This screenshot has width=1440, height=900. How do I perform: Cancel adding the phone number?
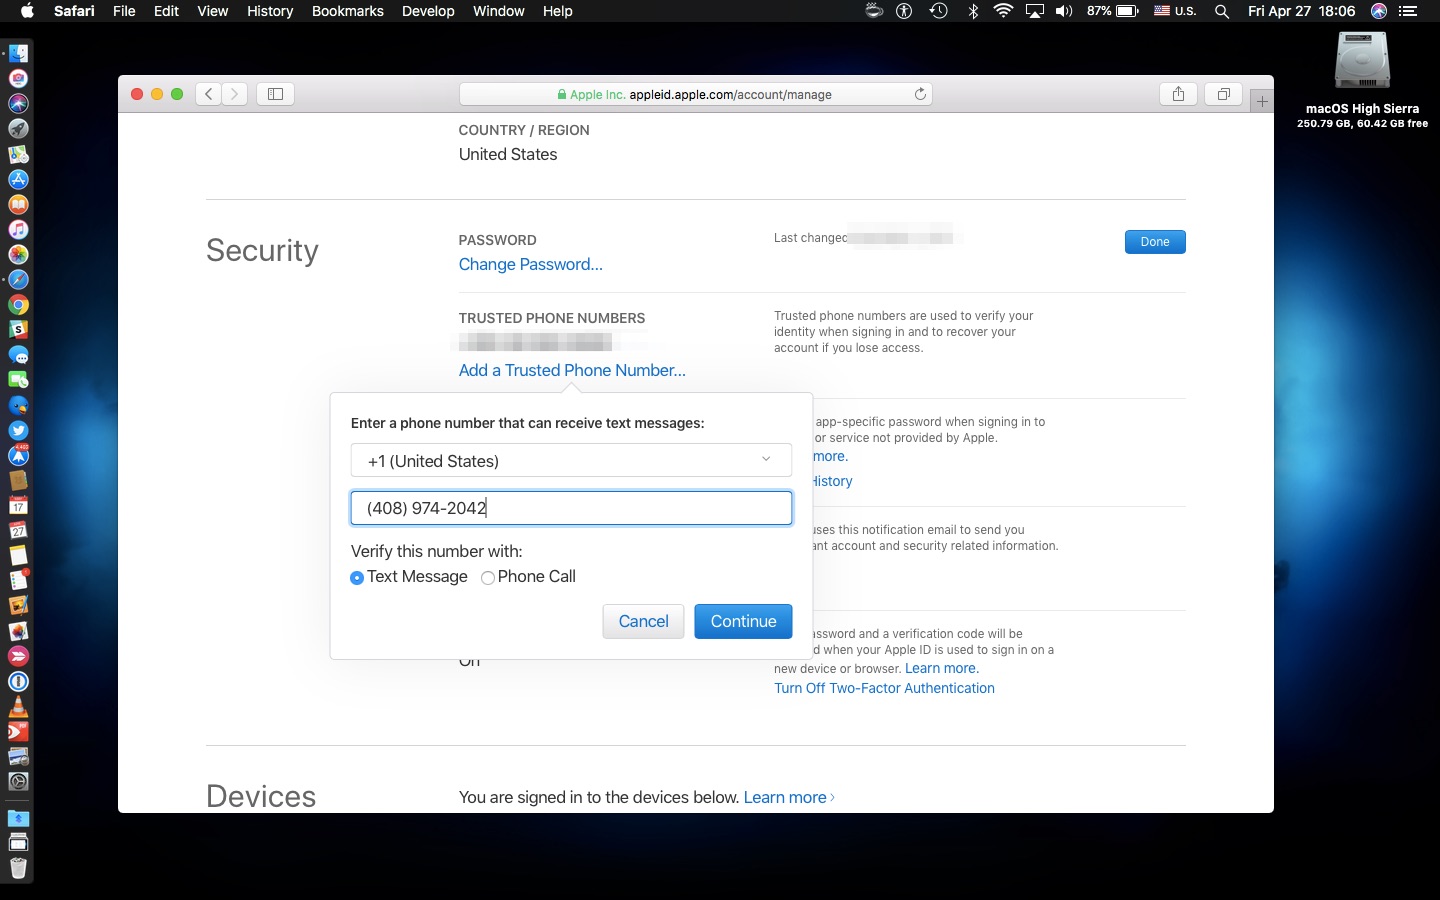coord(643,621)
